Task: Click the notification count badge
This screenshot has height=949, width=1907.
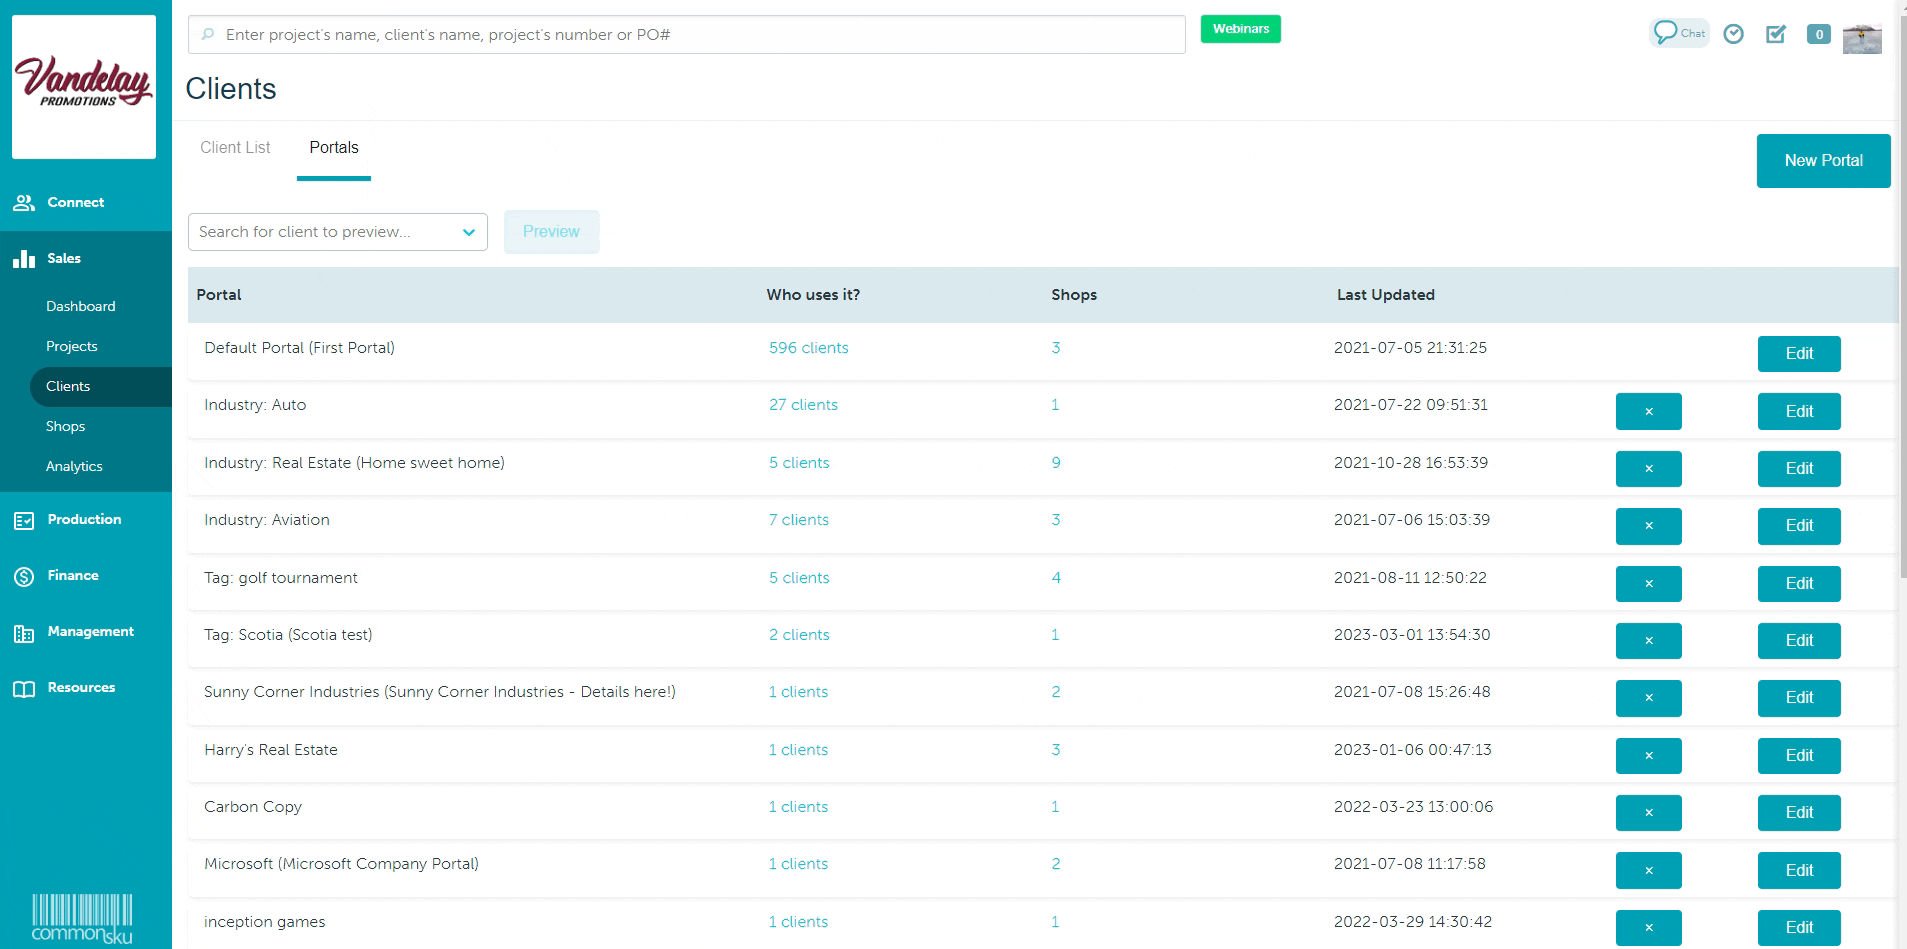Action: [x=1818, y=34]
